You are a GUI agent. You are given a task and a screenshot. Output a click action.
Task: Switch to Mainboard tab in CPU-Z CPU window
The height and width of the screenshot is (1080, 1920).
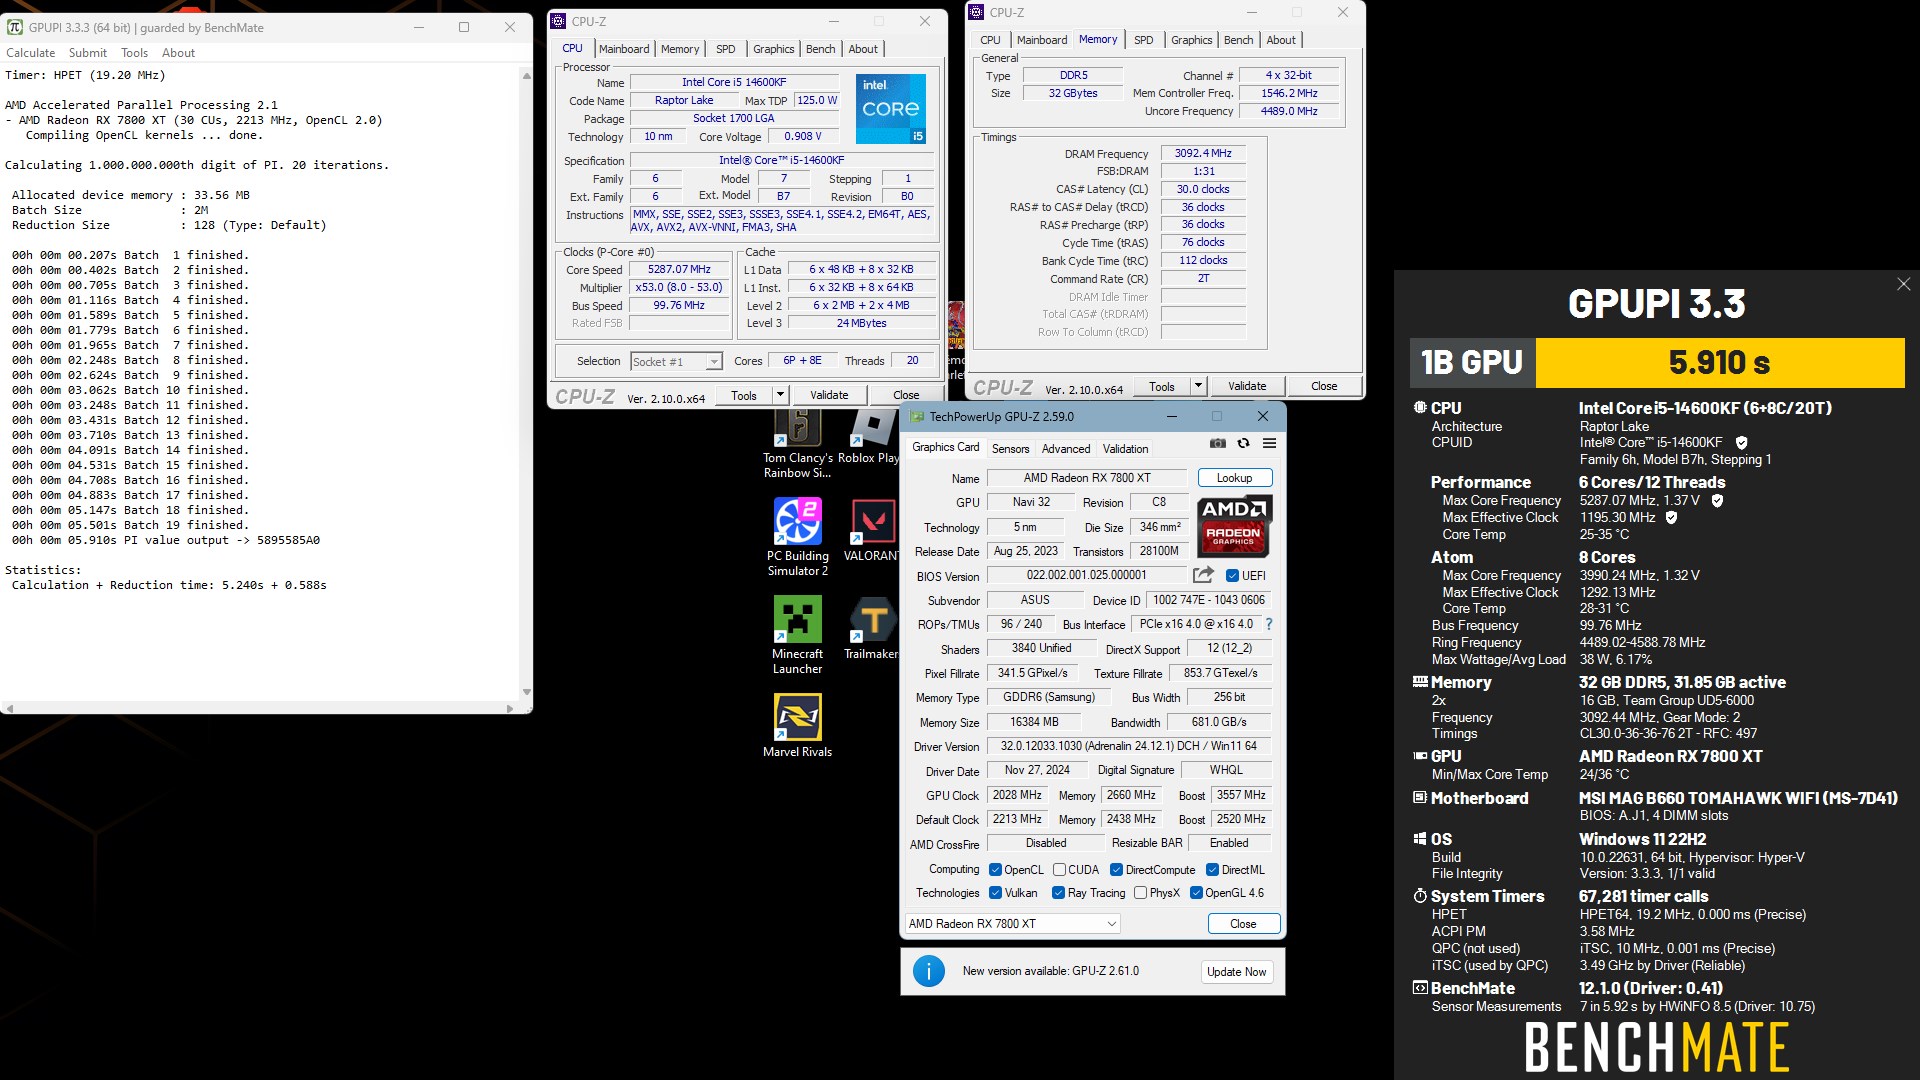pyautogui.click(x=624, y=49)
